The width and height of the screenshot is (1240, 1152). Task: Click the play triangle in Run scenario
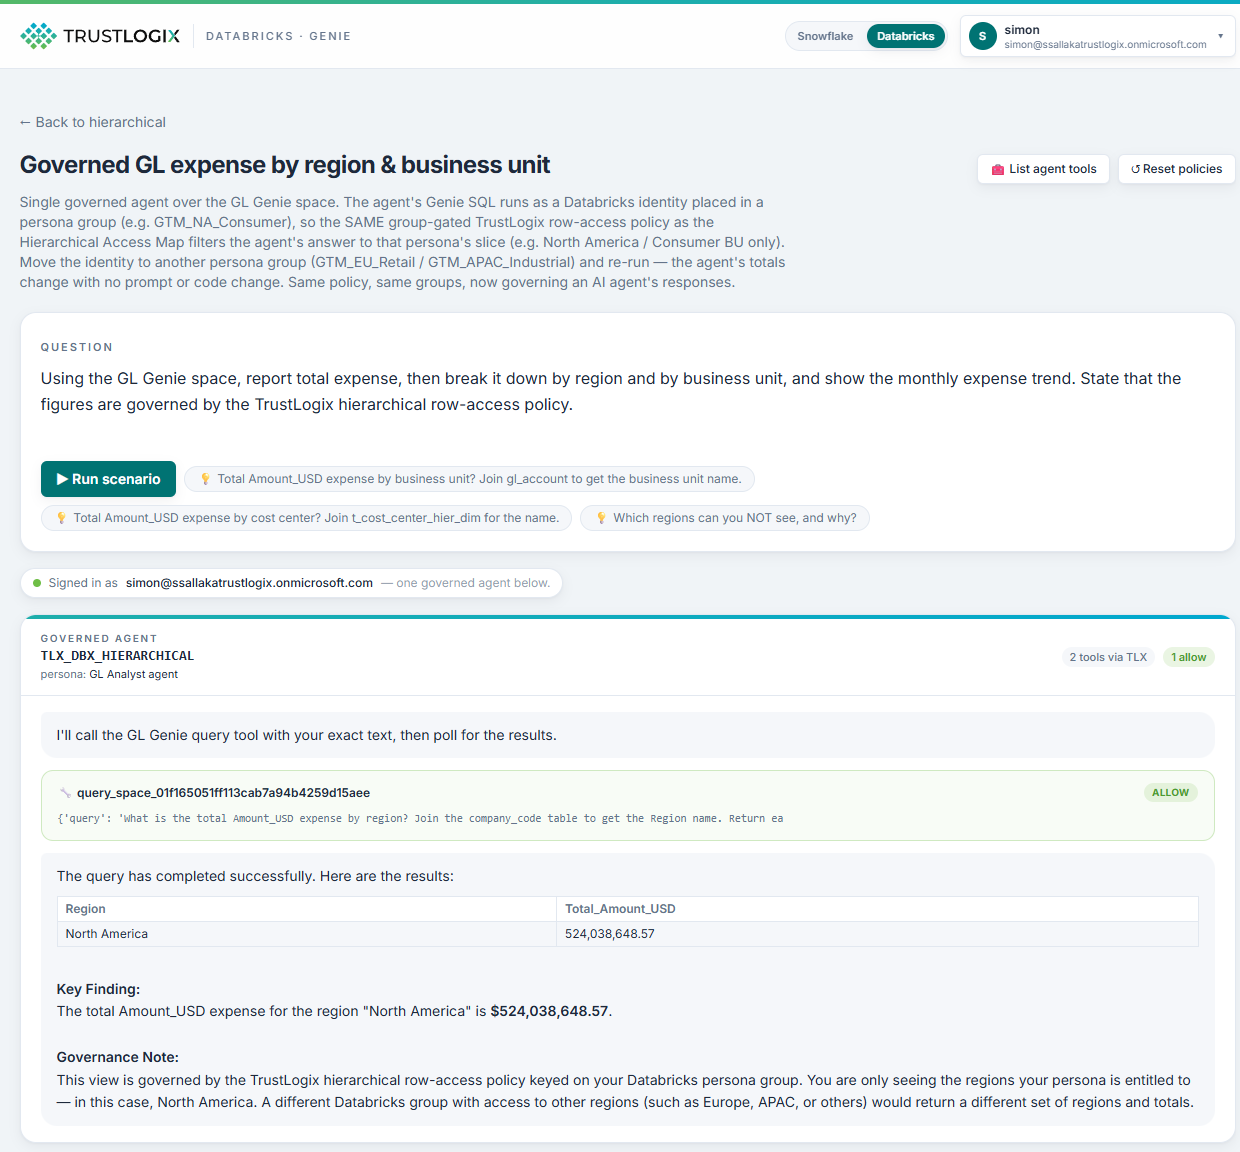pos(62,479)
